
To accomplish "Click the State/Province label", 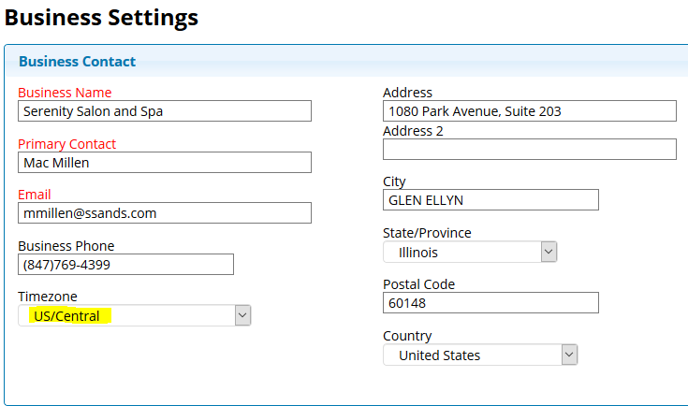I will (x=427, y=233).
